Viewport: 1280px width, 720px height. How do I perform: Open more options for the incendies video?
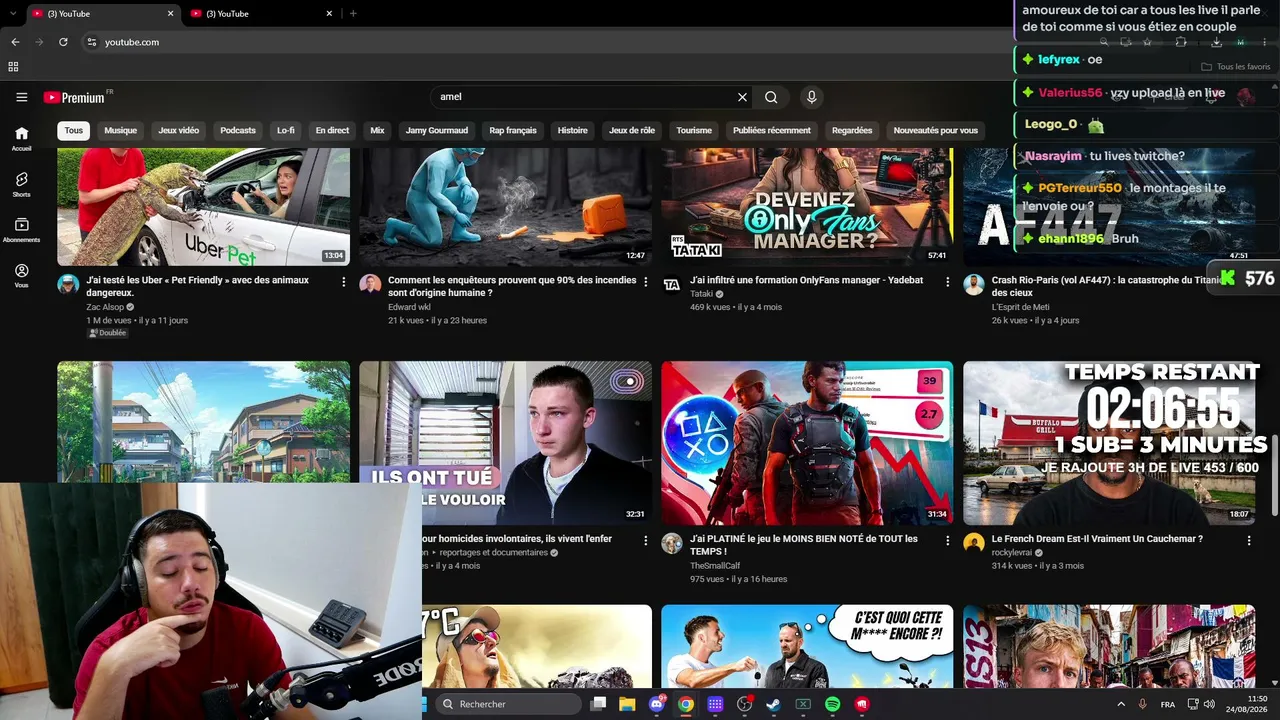coord(646,282)
